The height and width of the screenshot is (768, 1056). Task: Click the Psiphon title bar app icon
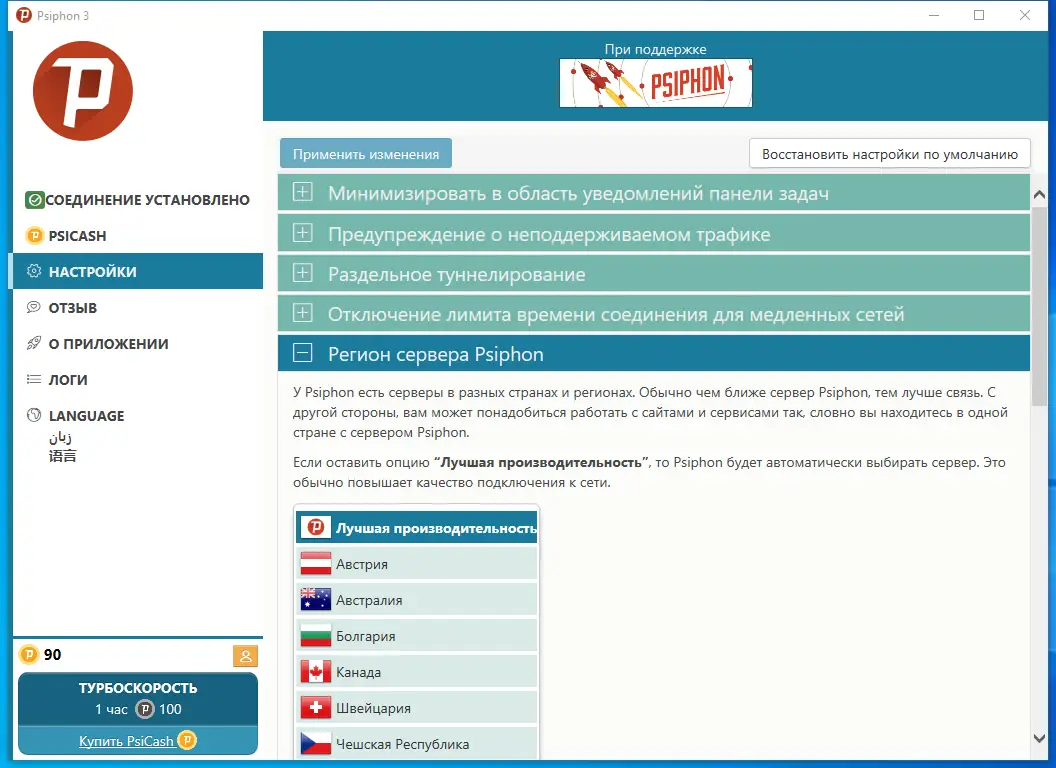tap(24, 15)
